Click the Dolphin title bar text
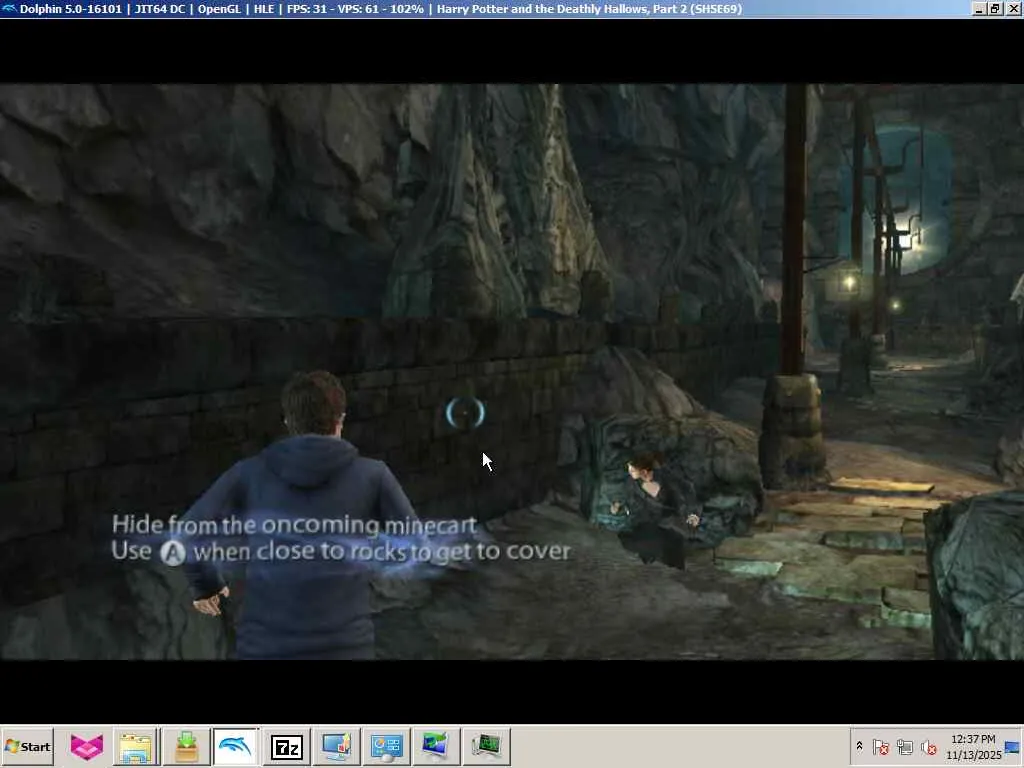The image size is (1024, 768). point(381,9)
